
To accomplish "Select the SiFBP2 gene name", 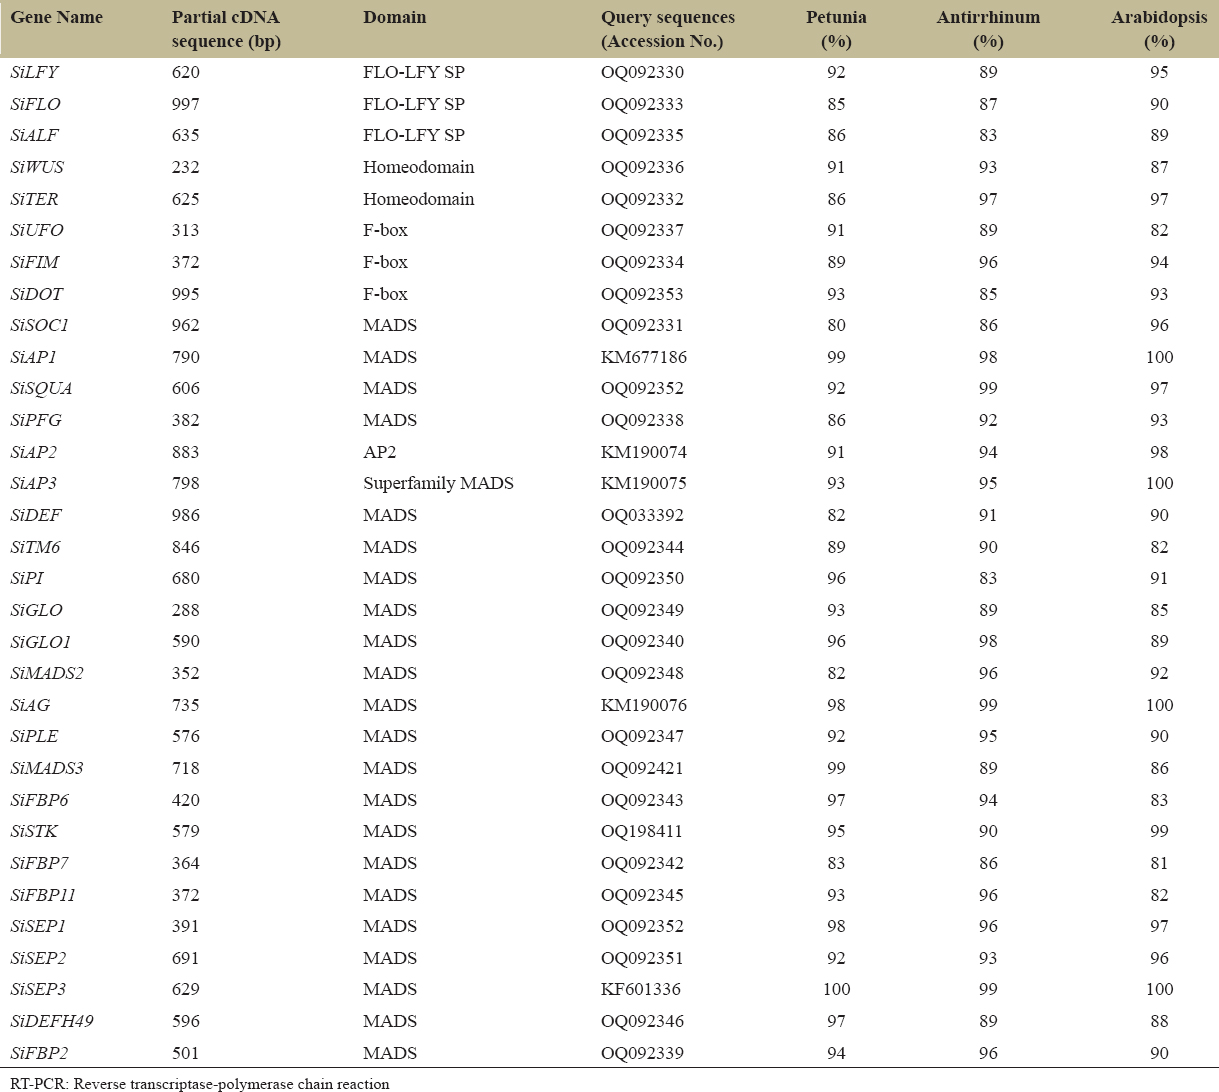I will [40, 1053].
